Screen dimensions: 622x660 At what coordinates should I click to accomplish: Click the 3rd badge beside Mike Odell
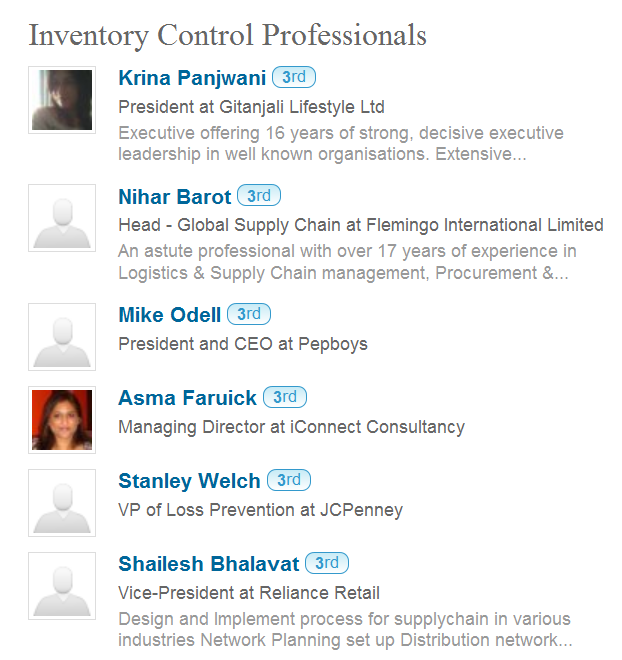point(249,314)
